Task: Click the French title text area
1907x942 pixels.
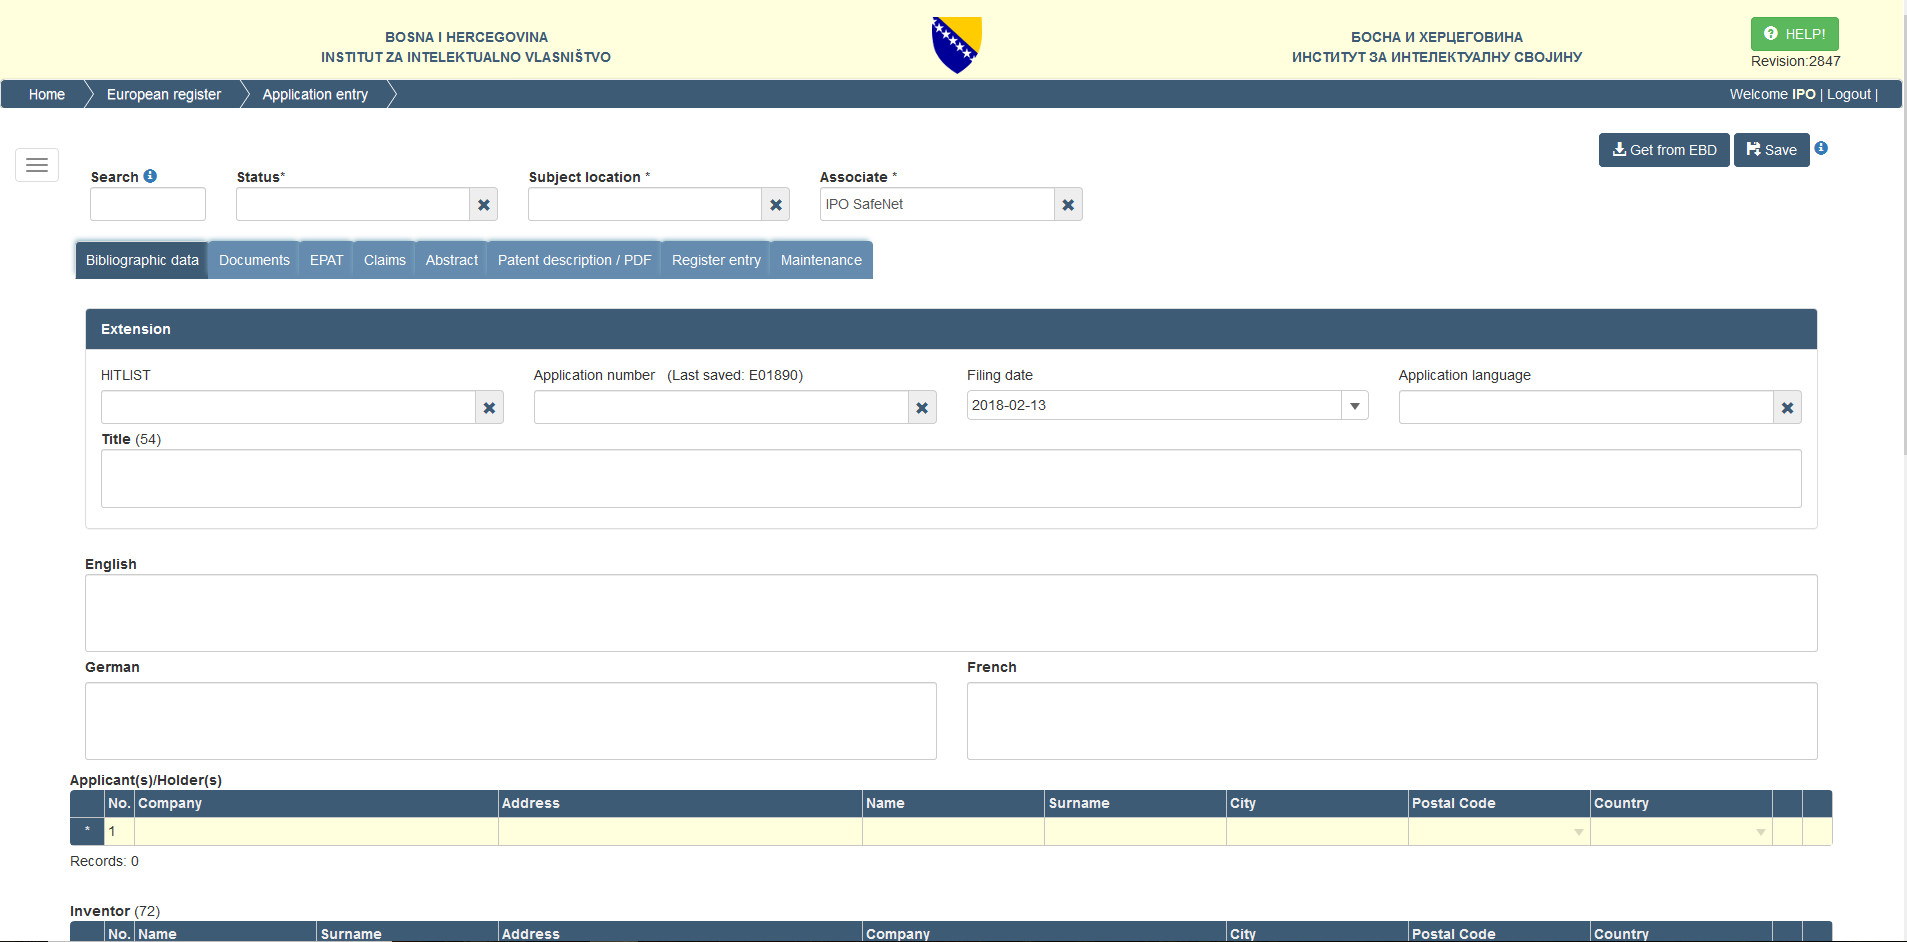Action: (x=1392, y=721)
